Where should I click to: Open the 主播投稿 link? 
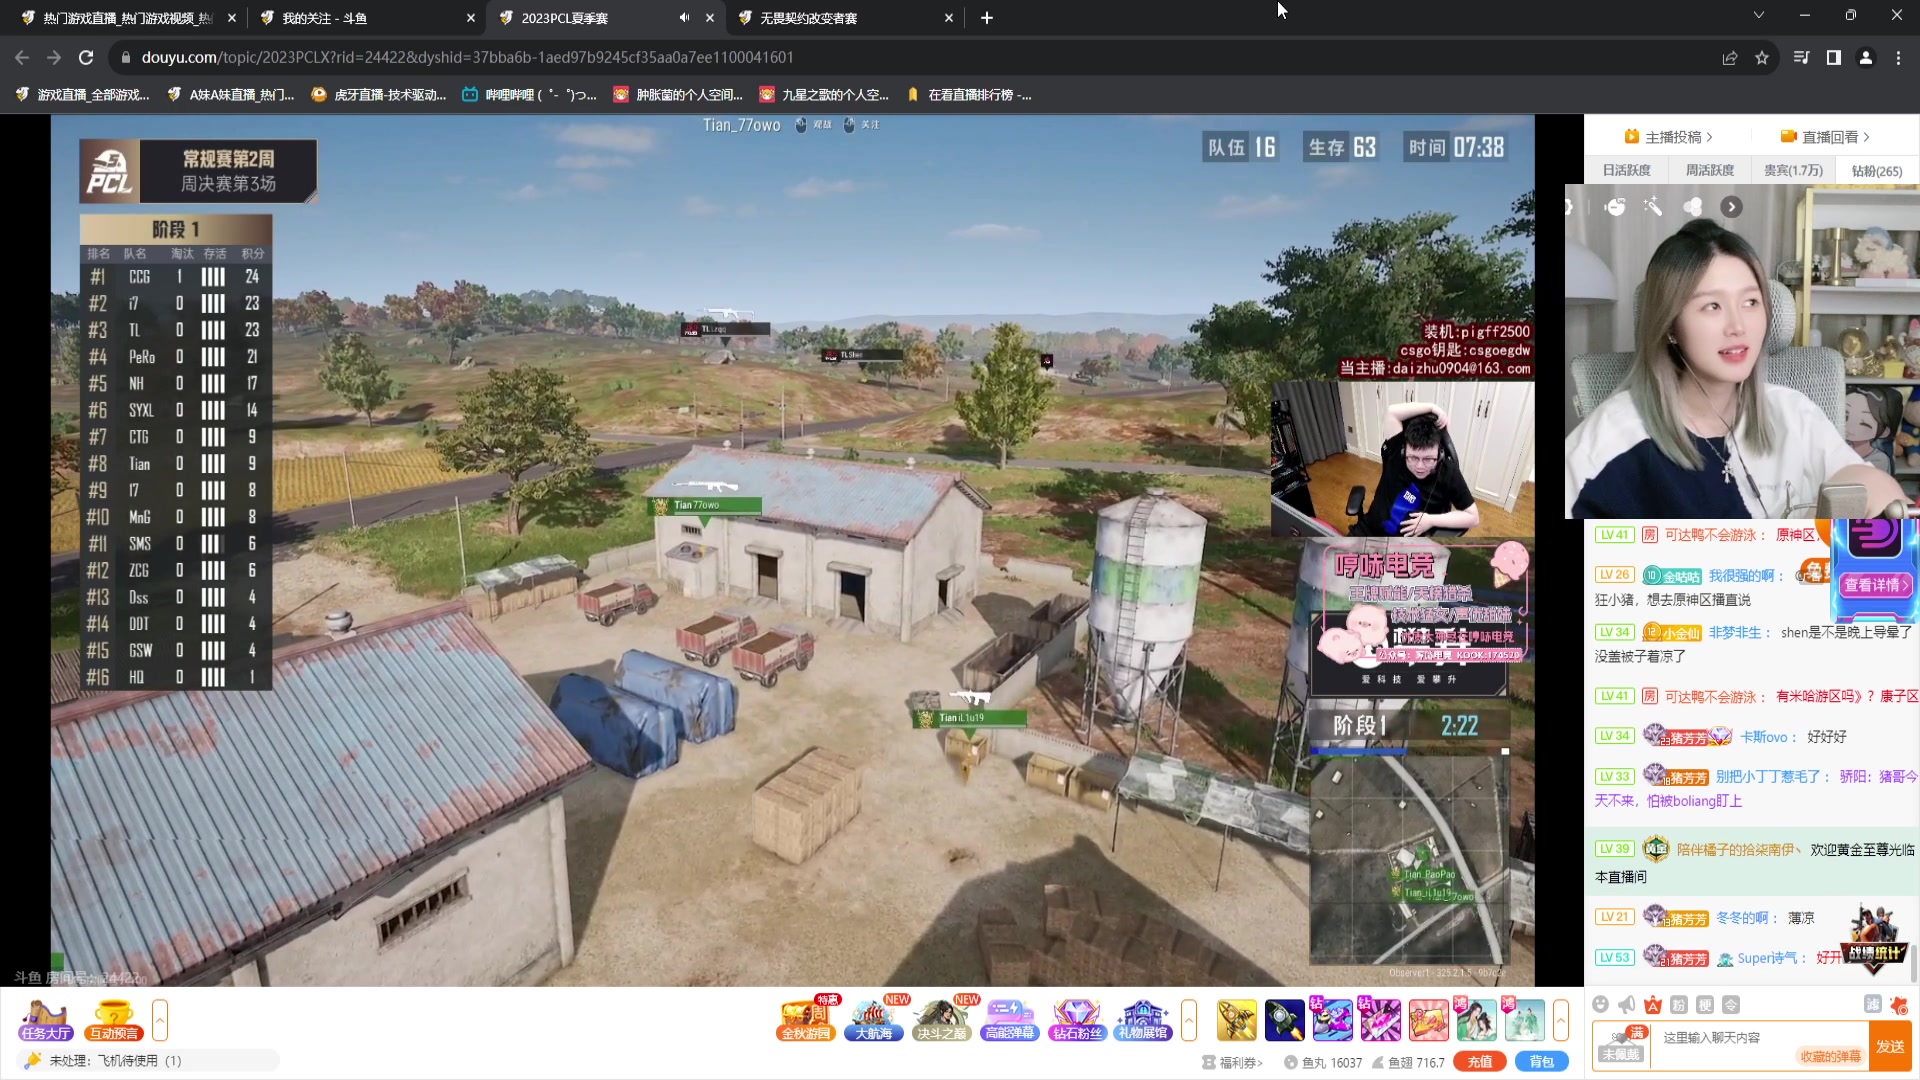[1669, 137]
